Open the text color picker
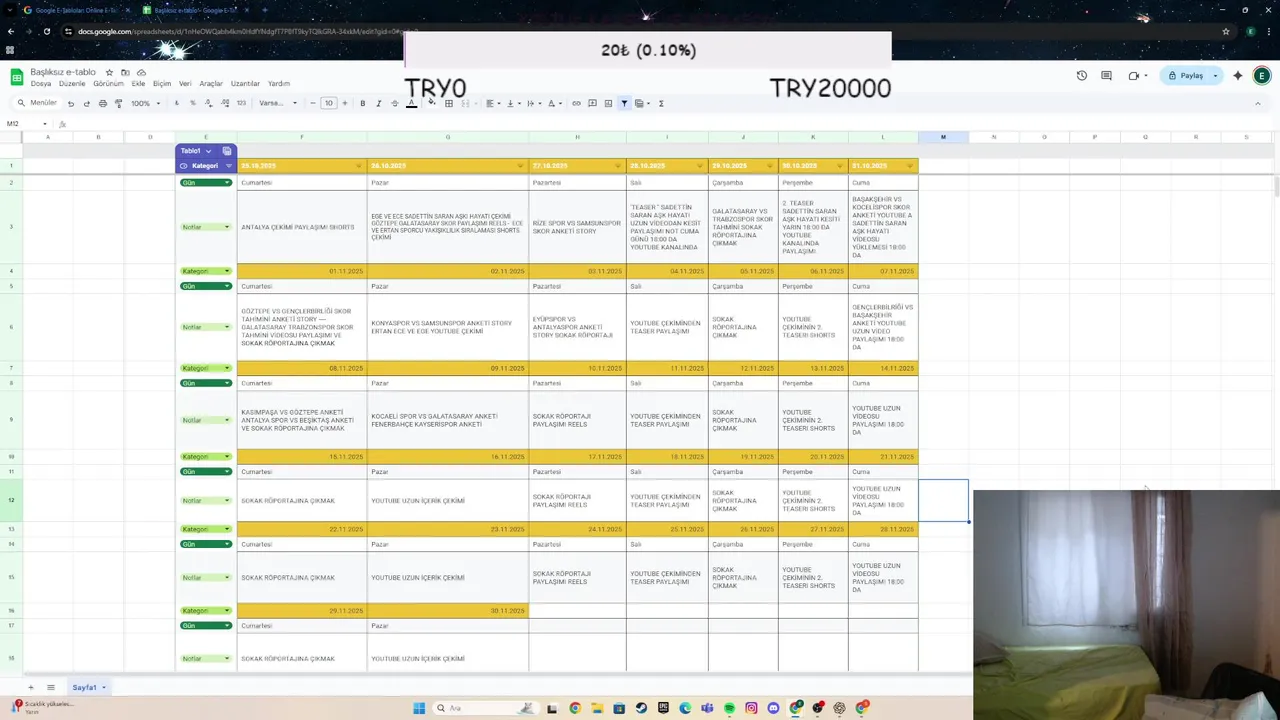The width and height of the screenshot is (1280, 720). [411, 103]
